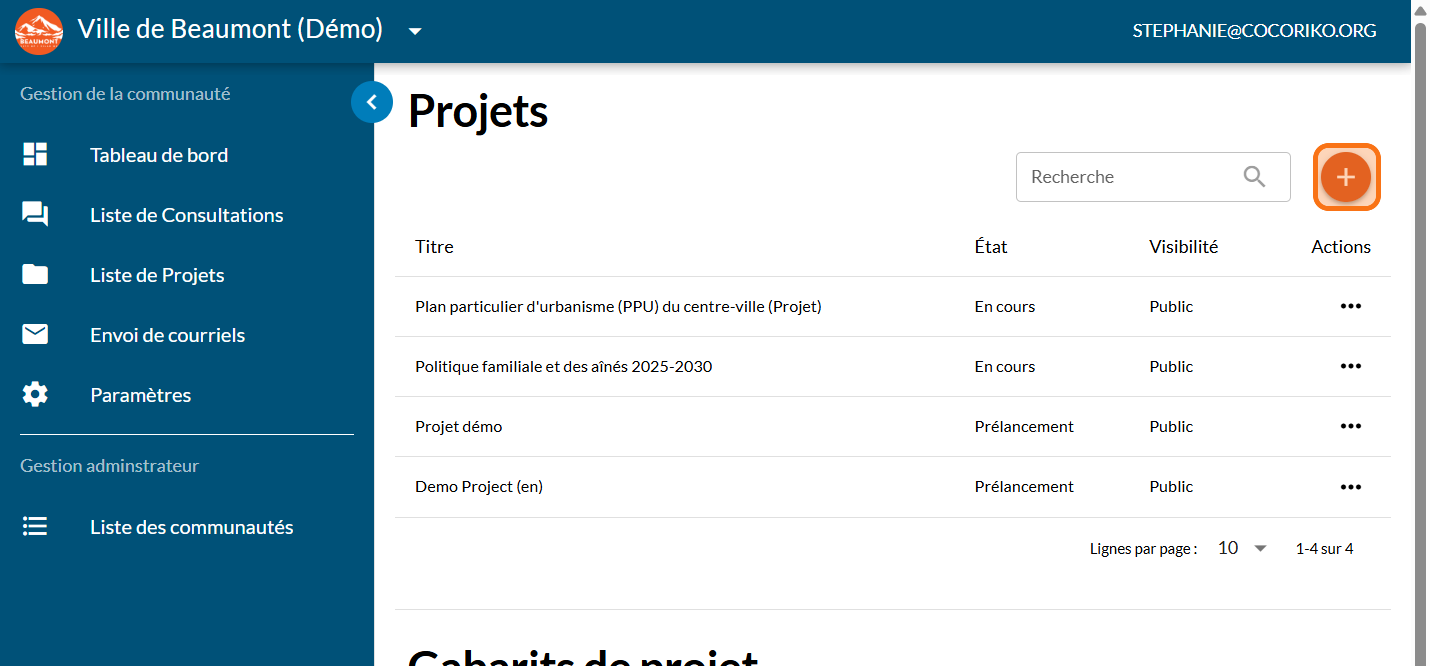Open the community switcher dropdown arrow
The width and height of the screenshot is (1430, 666).
click(x=415, y=31)
